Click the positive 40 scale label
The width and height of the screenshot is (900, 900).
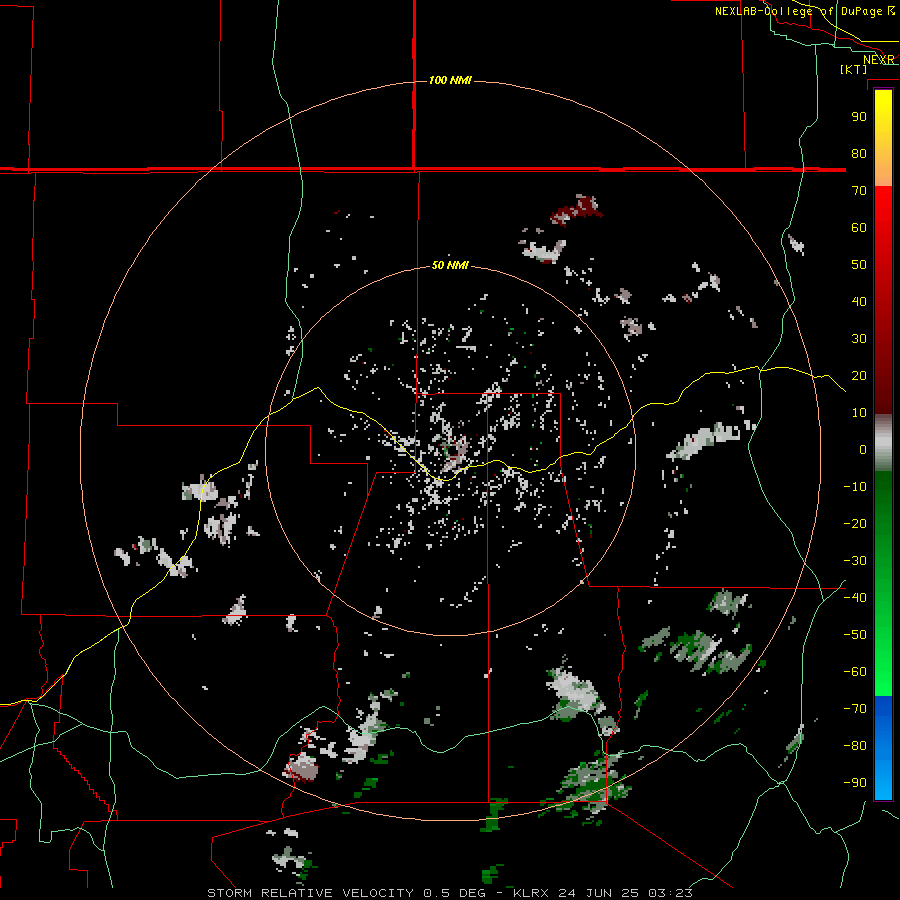(859, 301)
